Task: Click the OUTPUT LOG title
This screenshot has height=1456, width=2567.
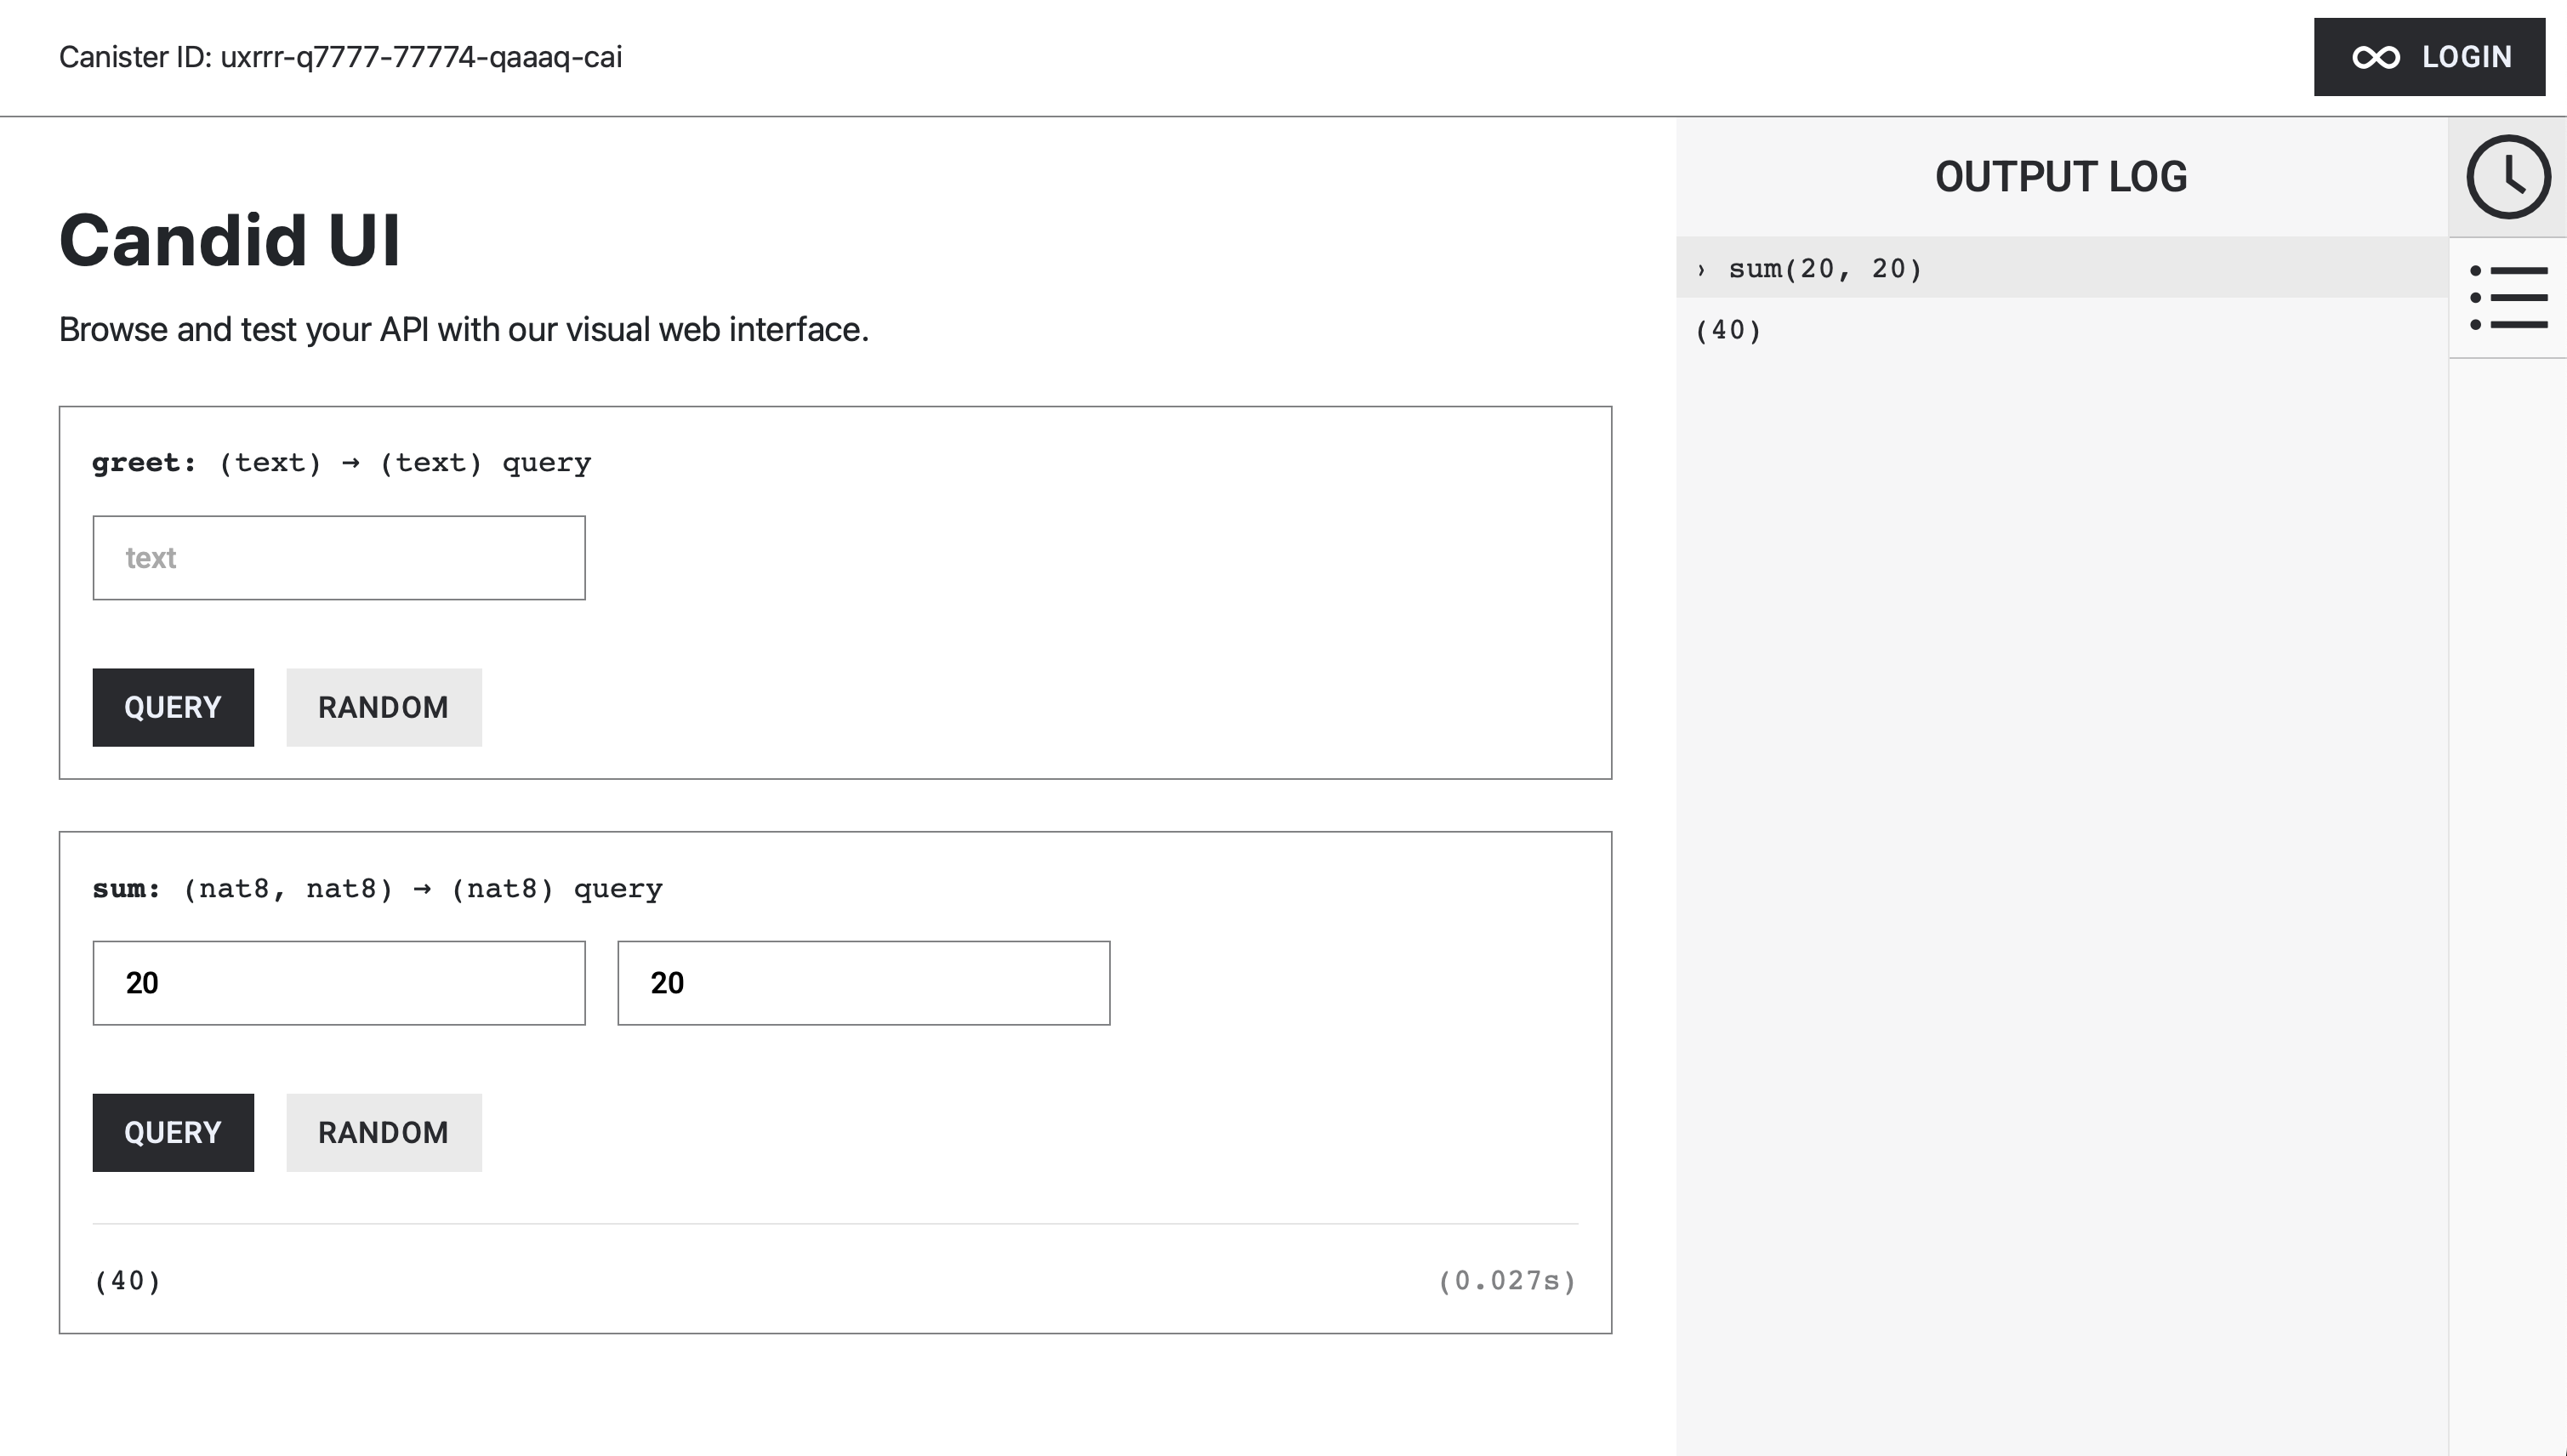Action: pyautogui.click(x=2060, y=177)
